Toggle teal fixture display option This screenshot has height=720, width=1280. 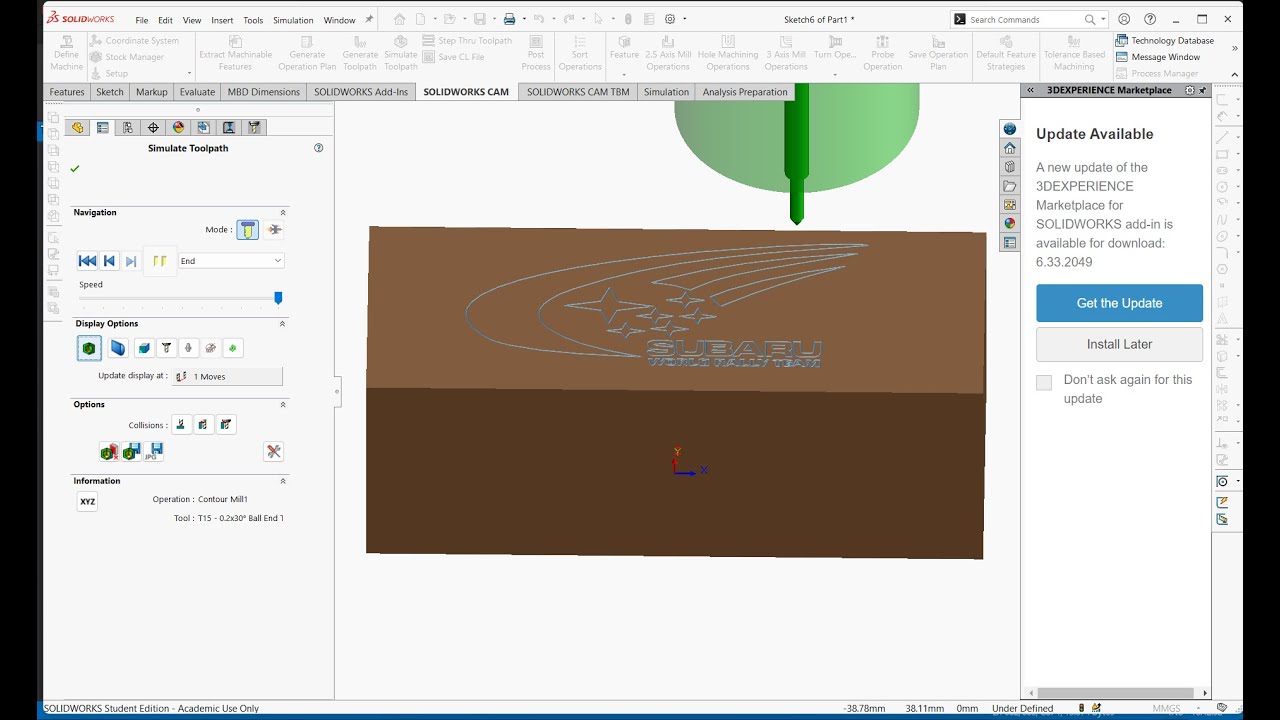(x=143, y=348)
